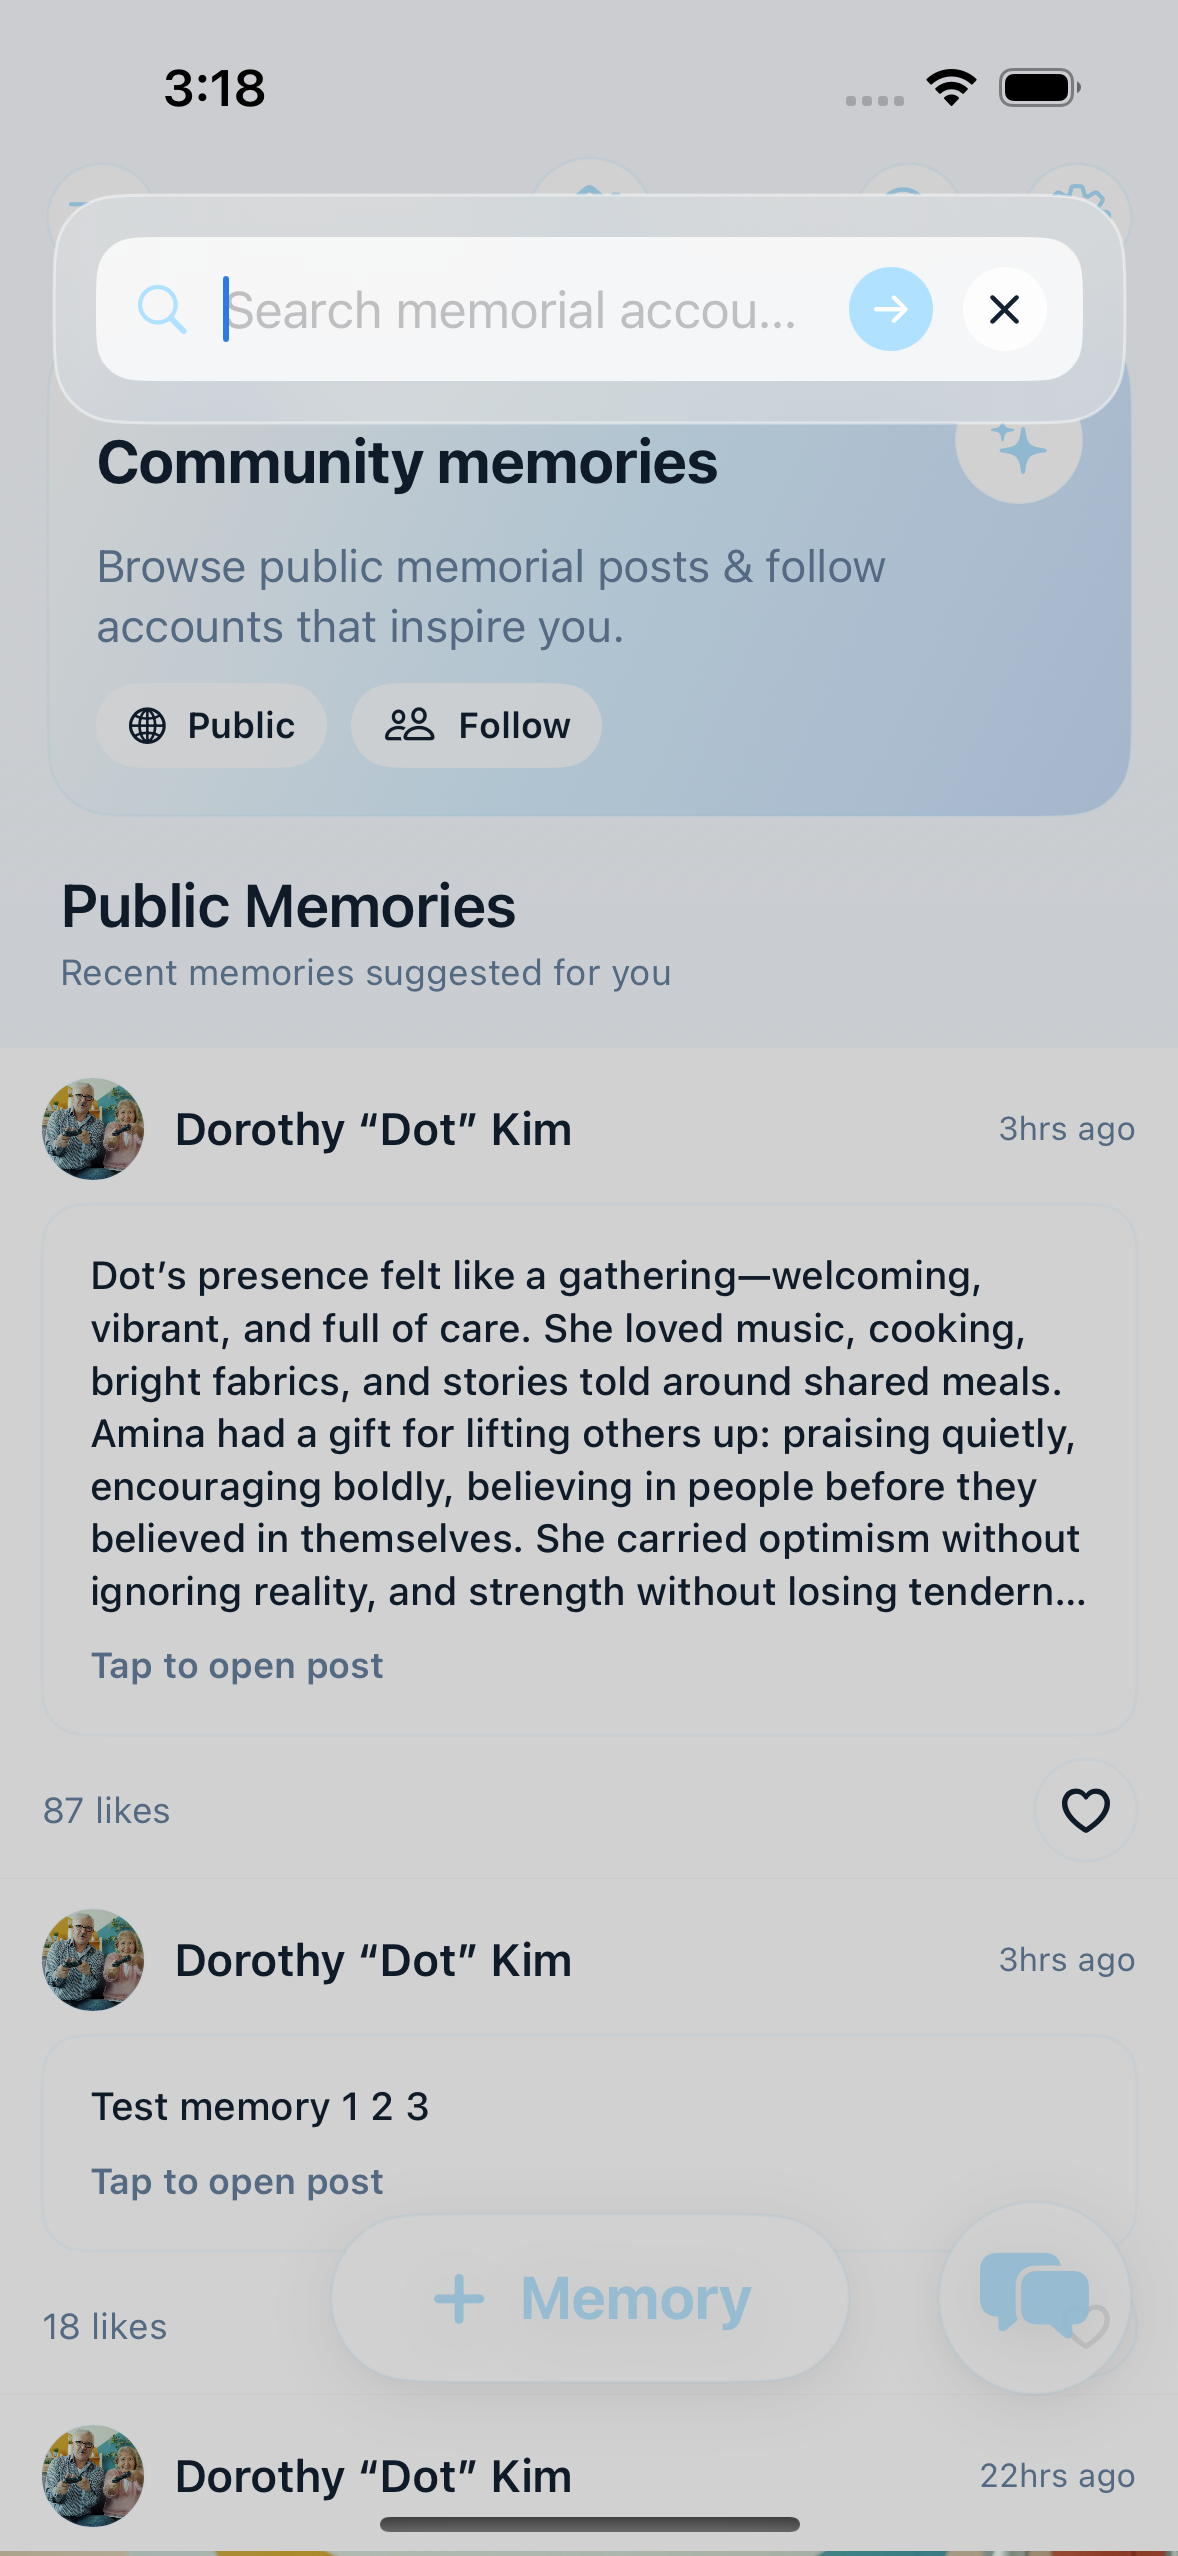
Task: Submit search with the blue arrow button
Action: [890, 309]
